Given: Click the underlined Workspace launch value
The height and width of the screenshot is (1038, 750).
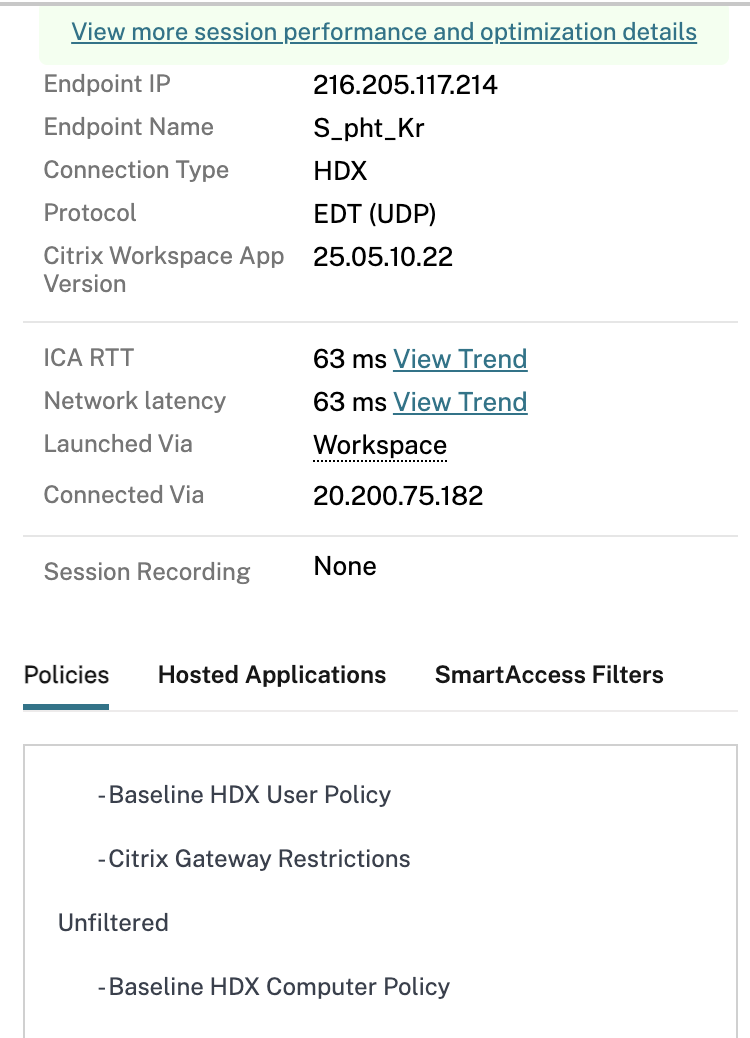Looking at the screenshot, I should click(x=380, y=445).
